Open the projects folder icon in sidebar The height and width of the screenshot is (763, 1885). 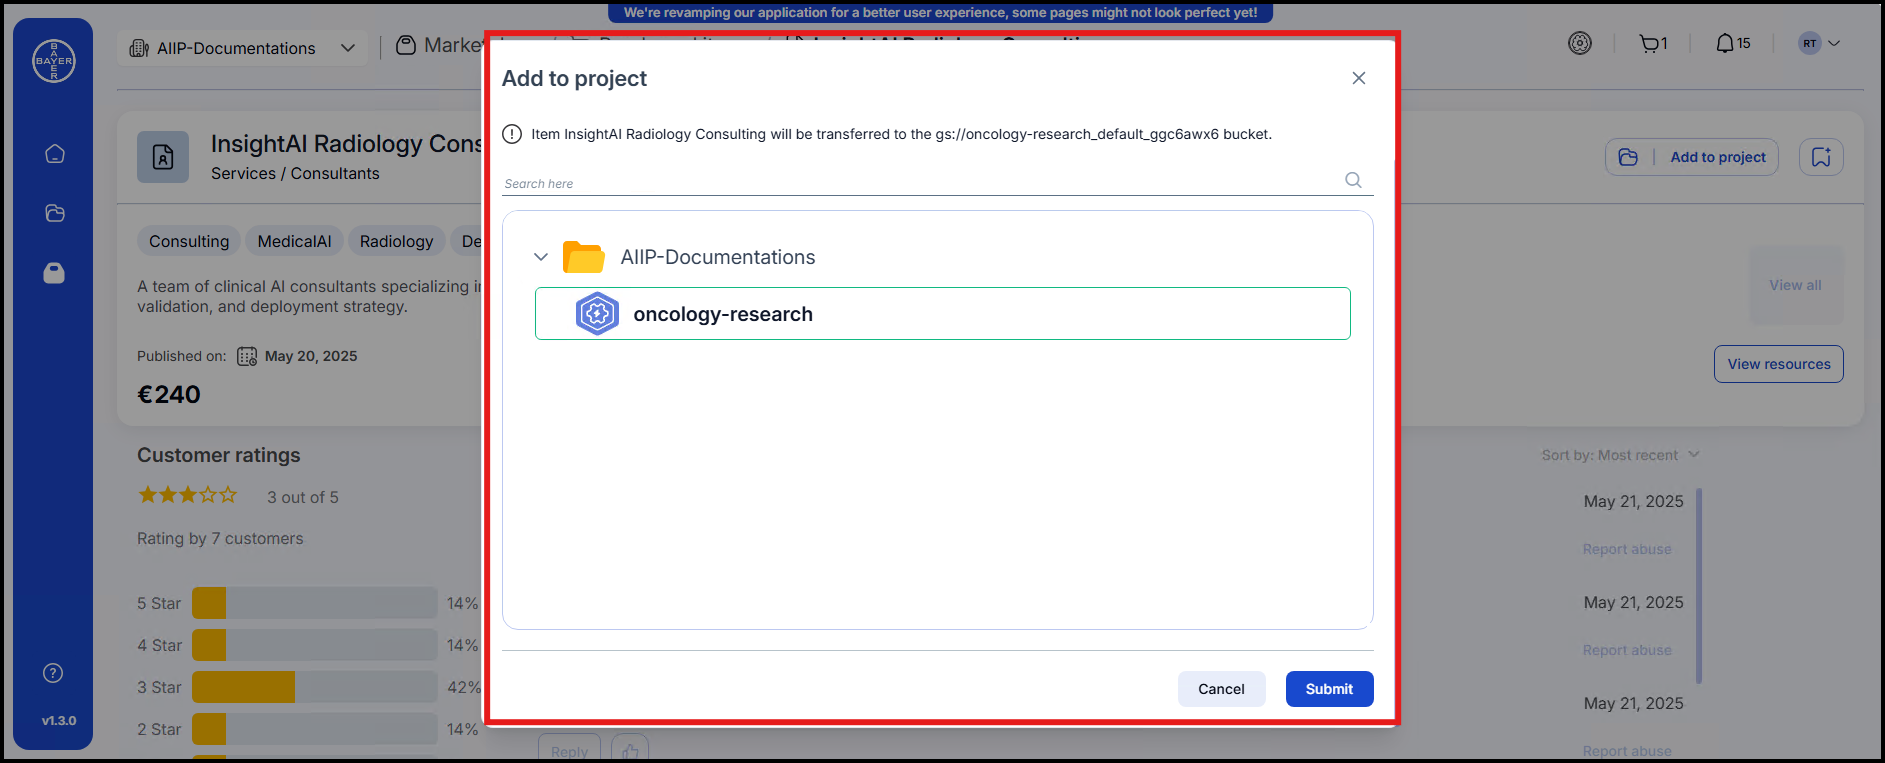[55, 213]
